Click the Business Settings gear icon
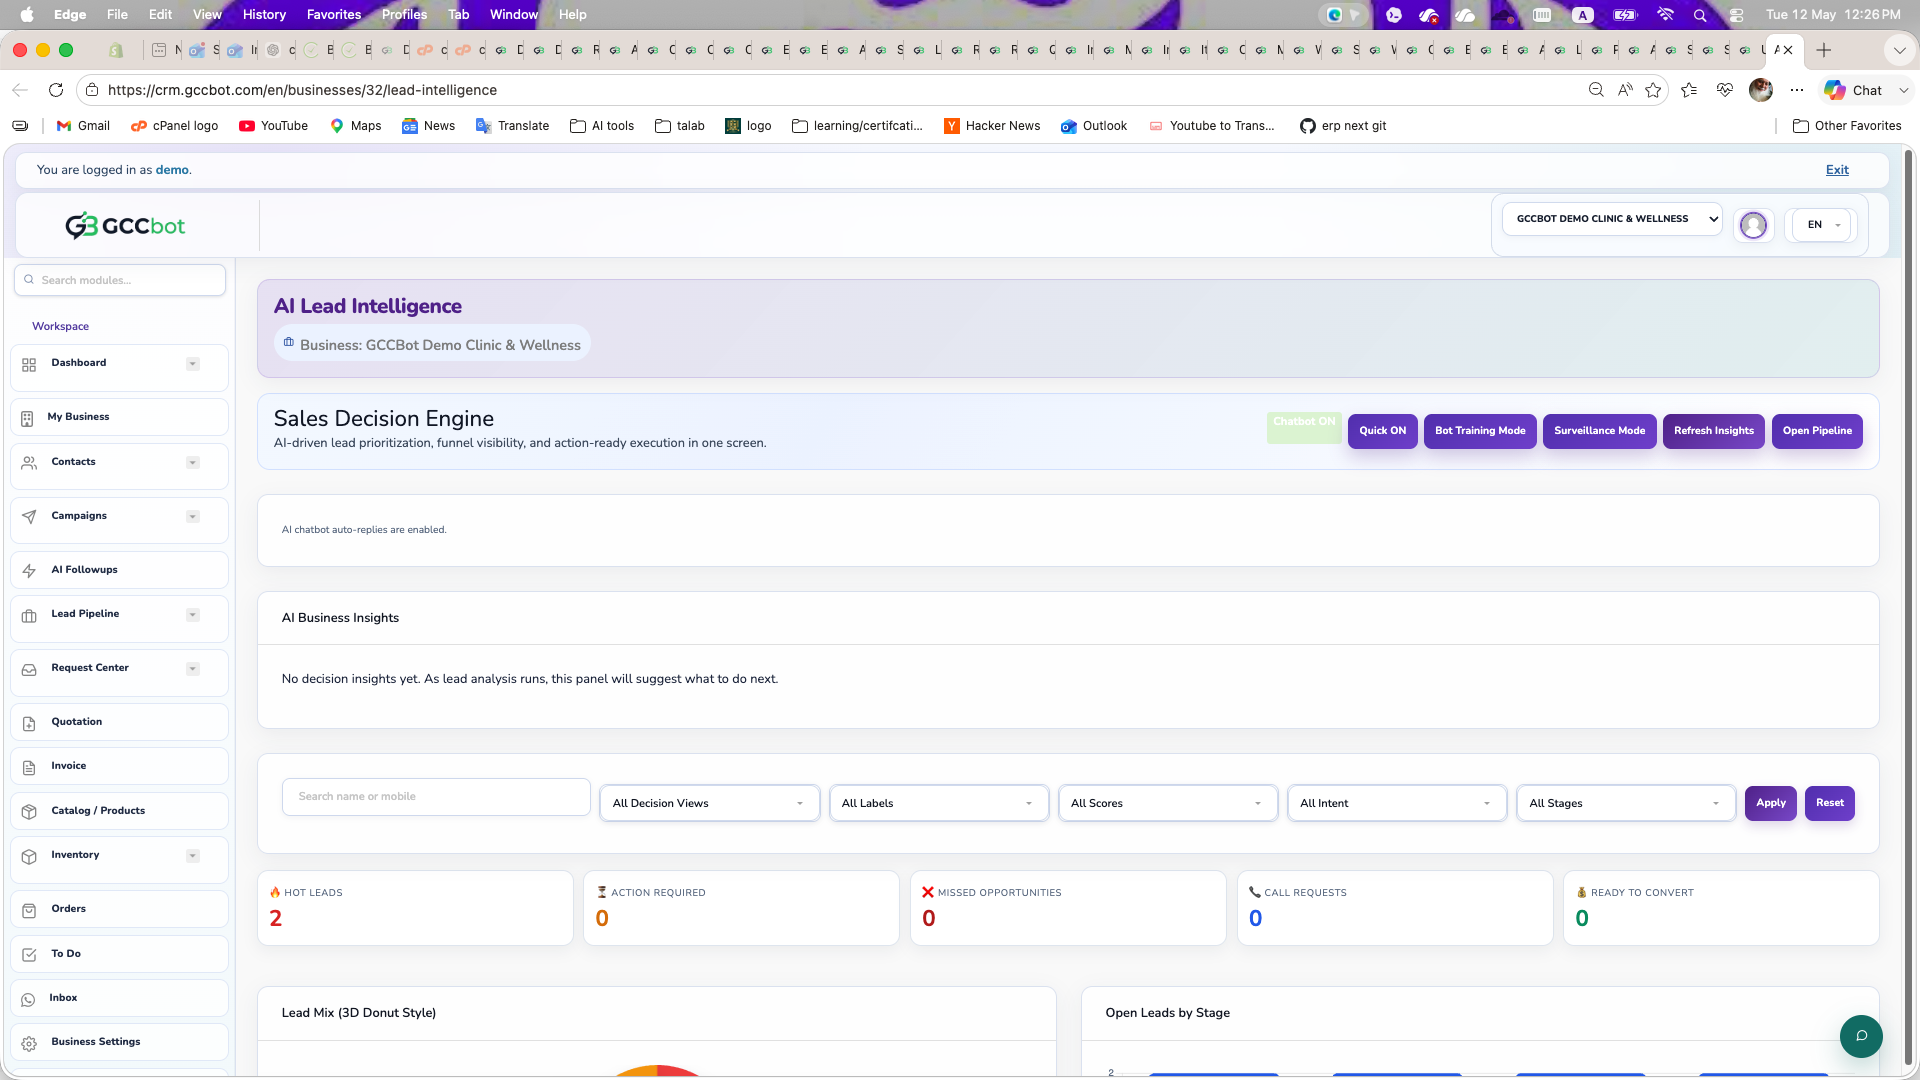 [x=29, y=1043]
